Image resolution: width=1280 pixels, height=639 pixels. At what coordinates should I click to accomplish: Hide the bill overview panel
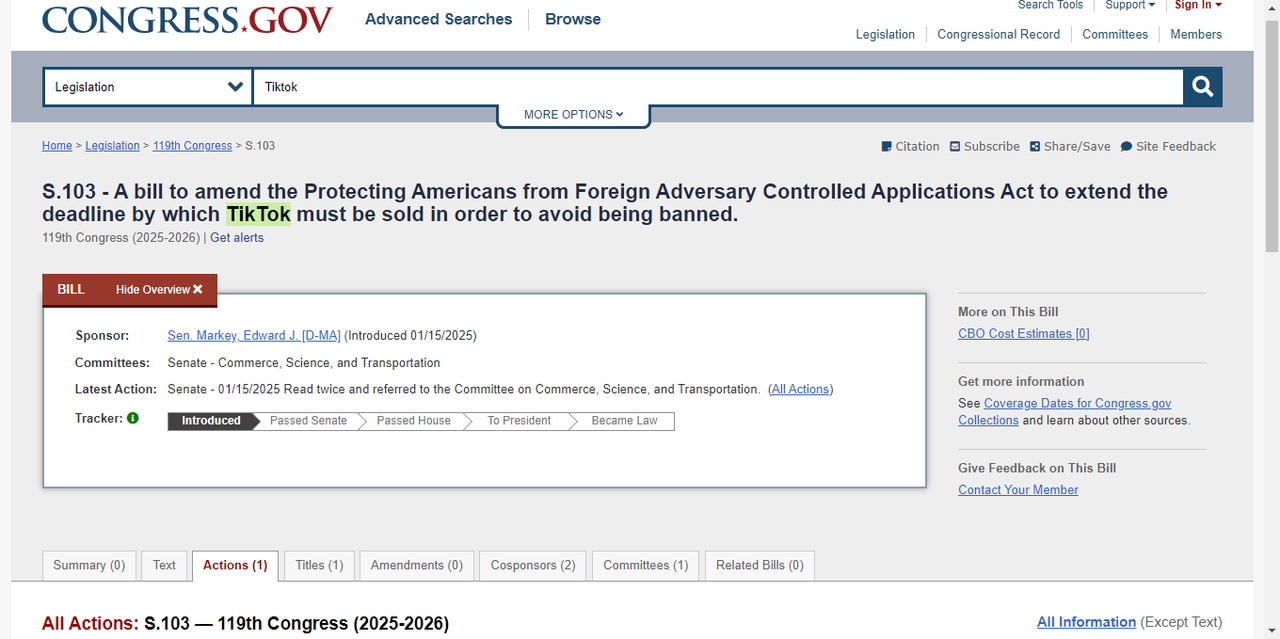159,289
